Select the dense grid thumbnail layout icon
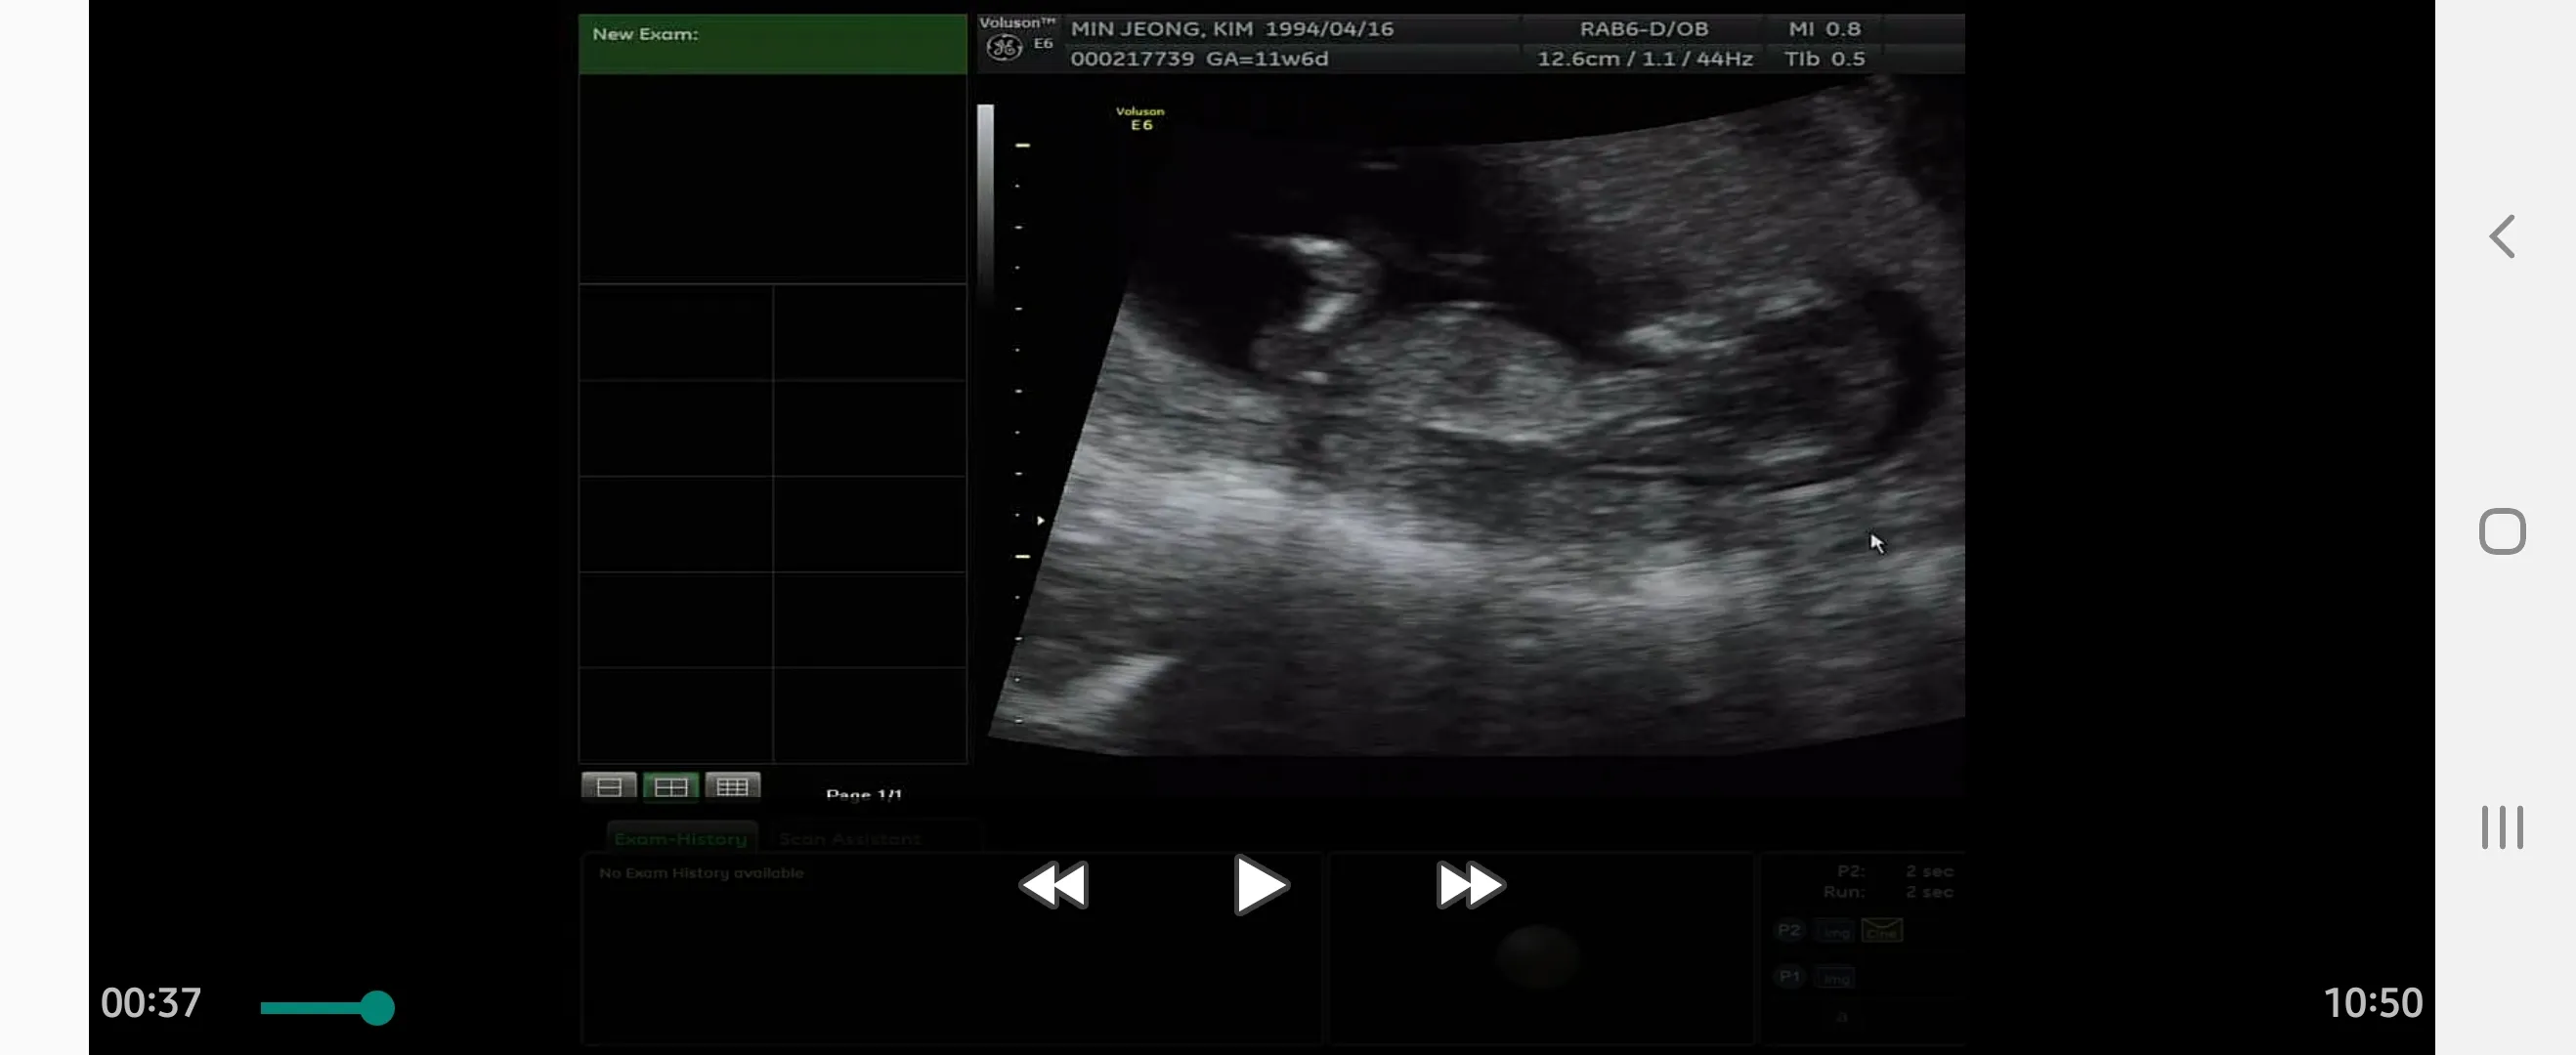This screenshot has width=2576, height=1055. (732, 787)
